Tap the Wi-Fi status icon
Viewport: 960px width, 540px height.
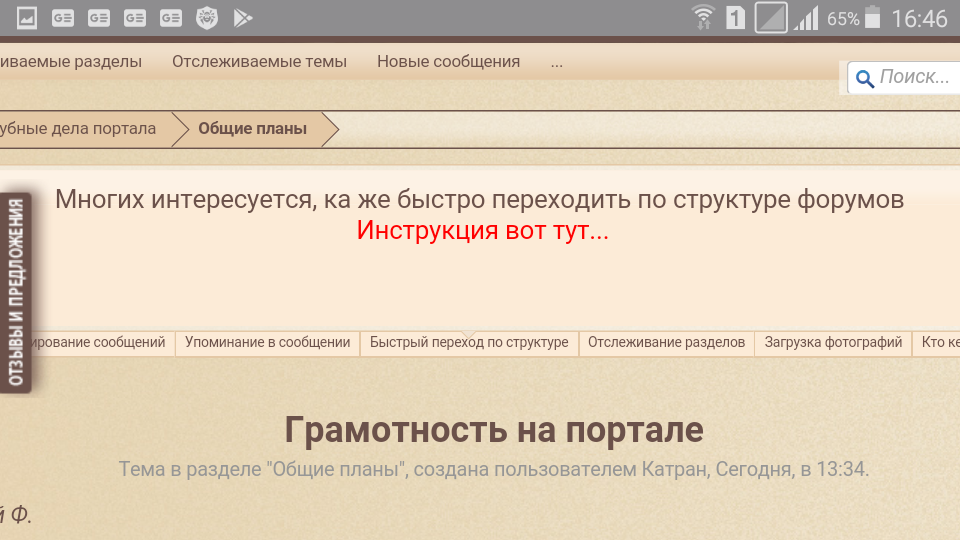[x=703, y=17]
